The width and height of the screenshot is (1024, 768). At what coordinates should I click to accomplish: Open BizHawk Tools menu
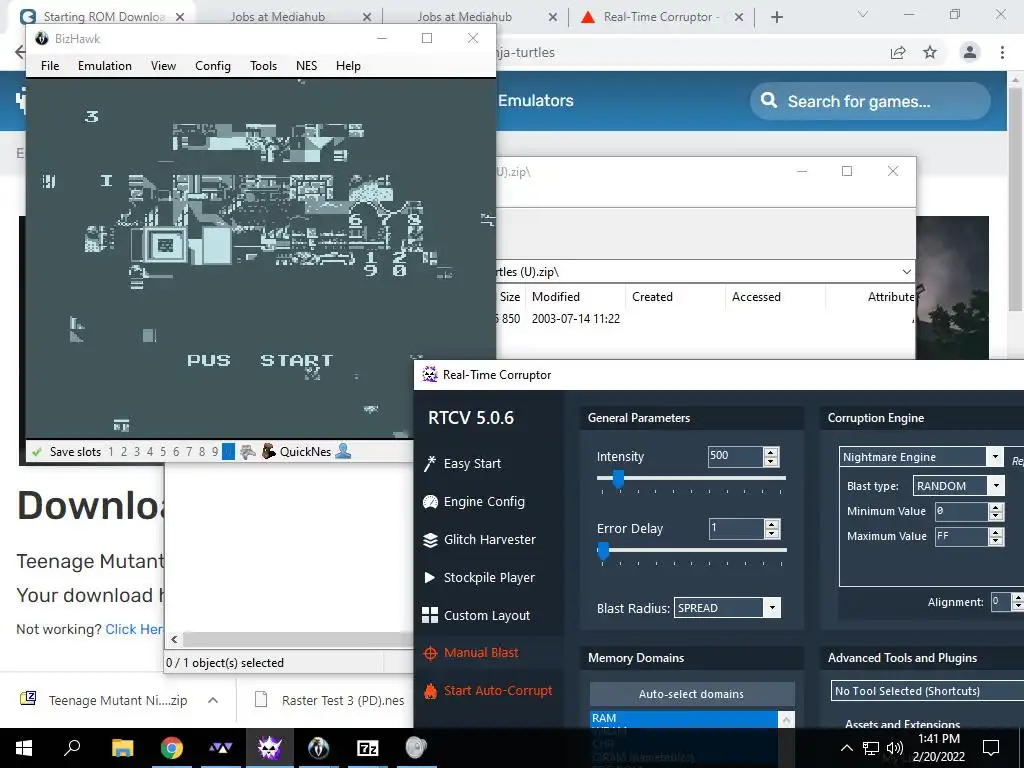point(263,66)
